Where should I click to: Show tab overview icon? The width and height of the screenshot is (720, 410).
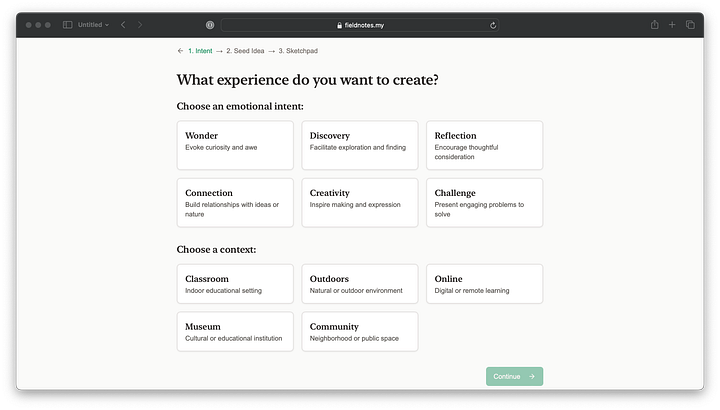point(690,25)
